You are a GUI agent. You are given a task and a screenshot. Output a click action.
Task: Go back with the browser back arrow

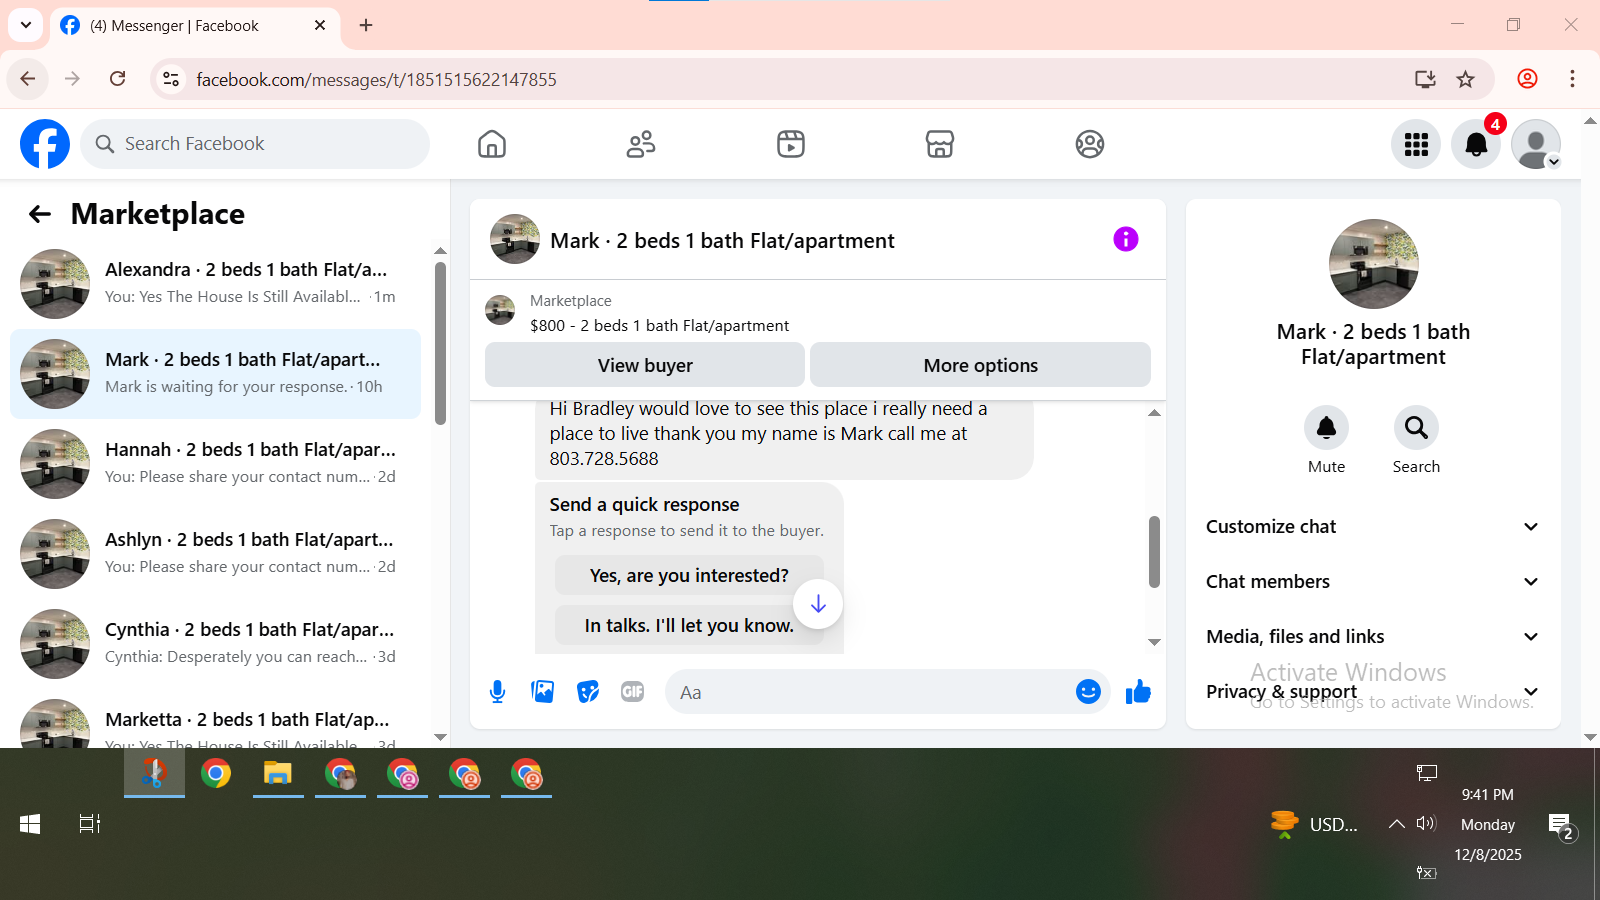[28, 79]
